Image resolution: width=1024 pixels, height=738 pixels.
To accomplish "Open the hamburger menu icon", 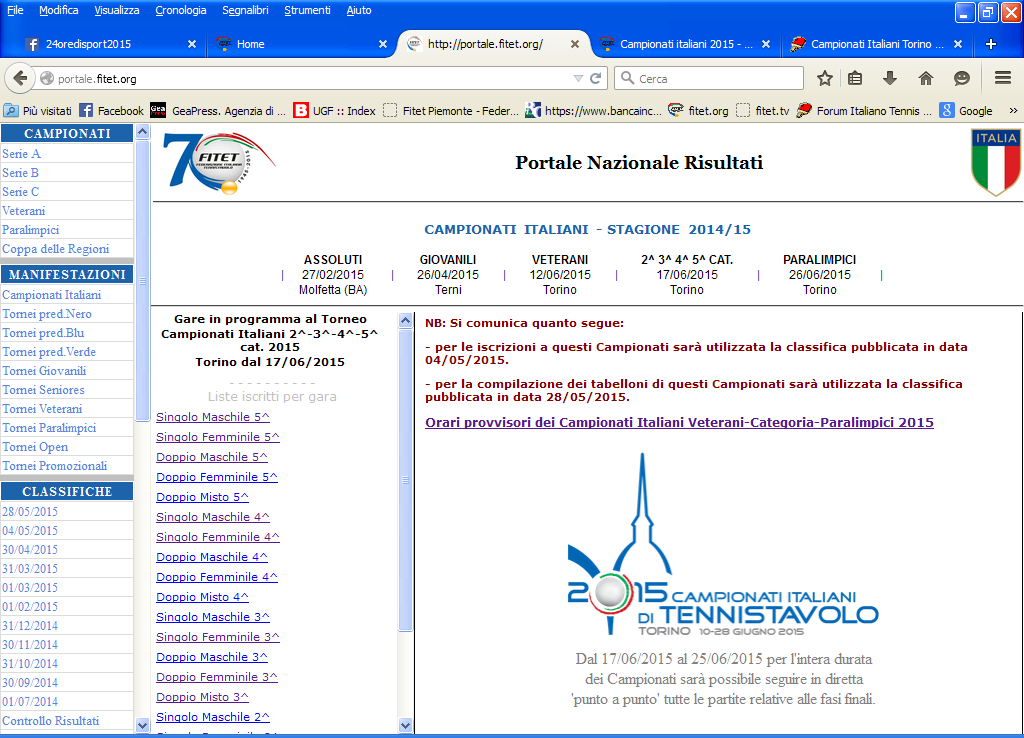I will click(1003, 78).
